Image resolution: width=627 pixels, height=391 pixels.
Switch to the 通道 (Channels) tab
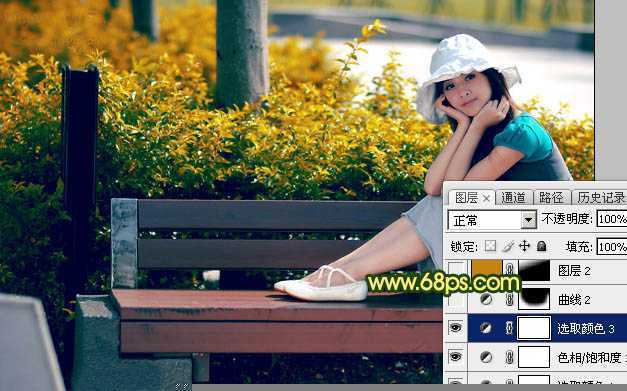pos(513,198)
